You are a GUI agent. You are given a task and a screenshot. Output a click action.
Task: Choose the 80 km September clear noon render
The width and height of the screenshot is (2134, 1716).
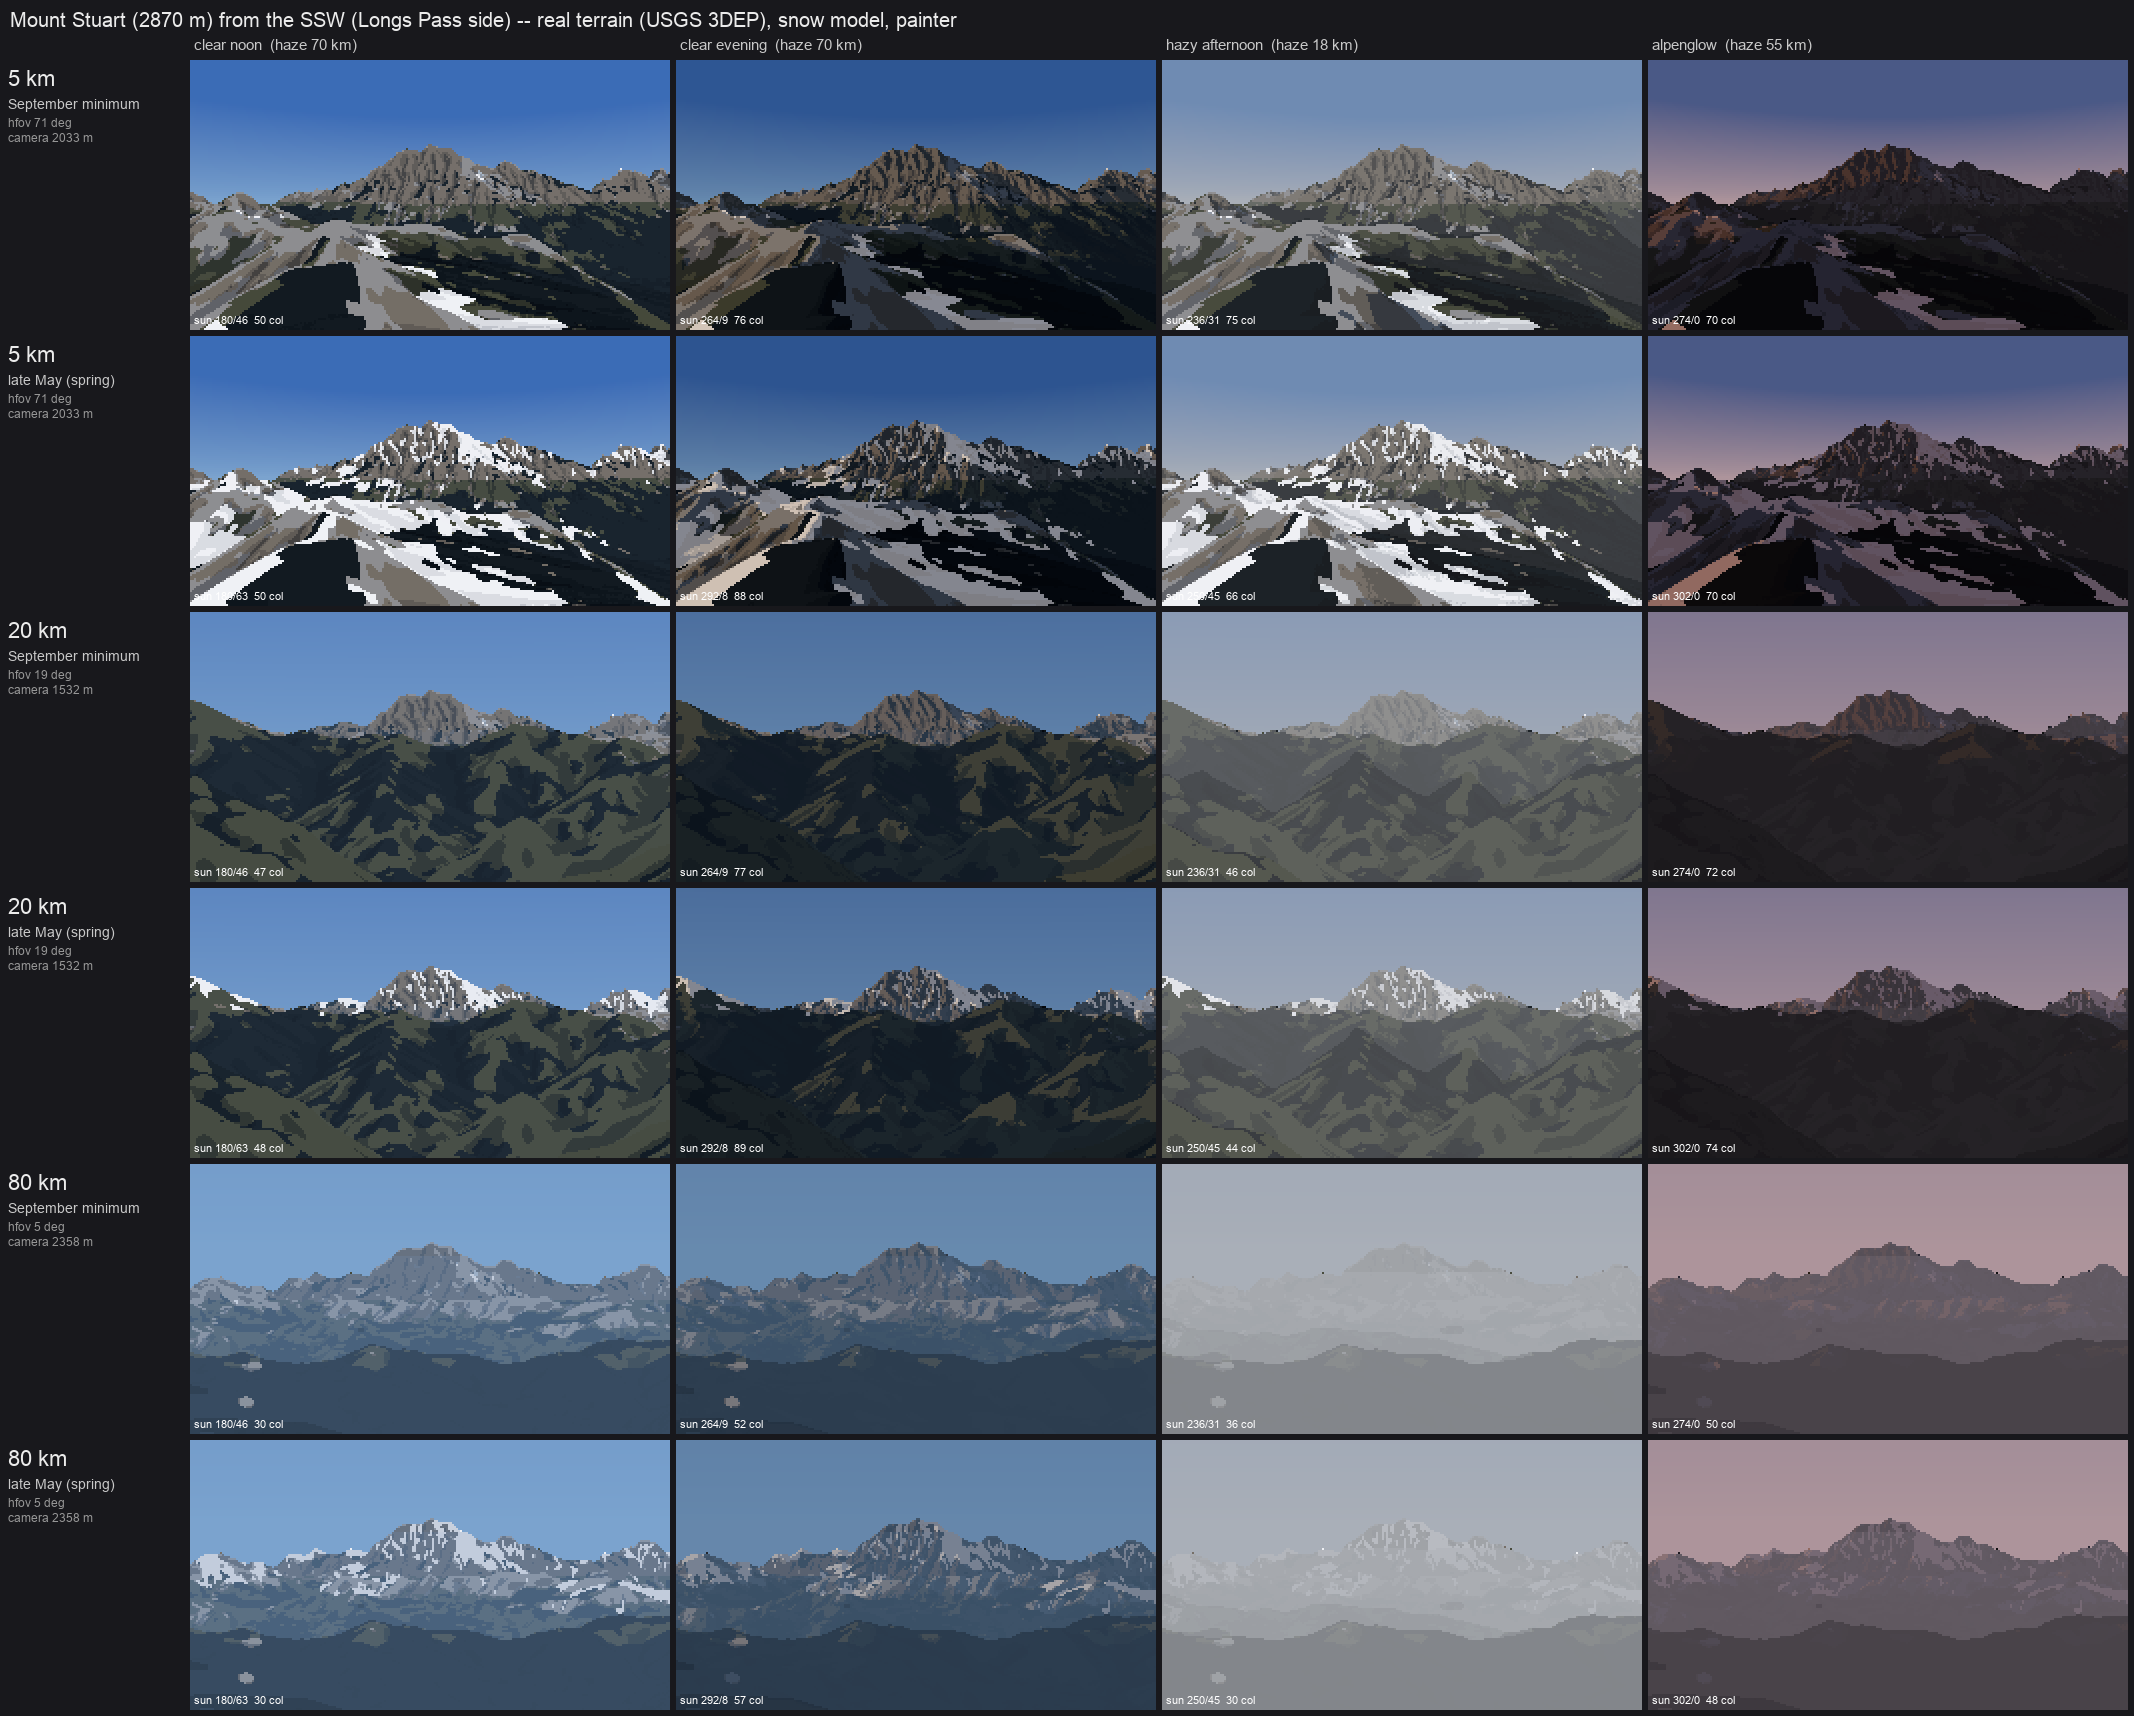pos(430,1299)
